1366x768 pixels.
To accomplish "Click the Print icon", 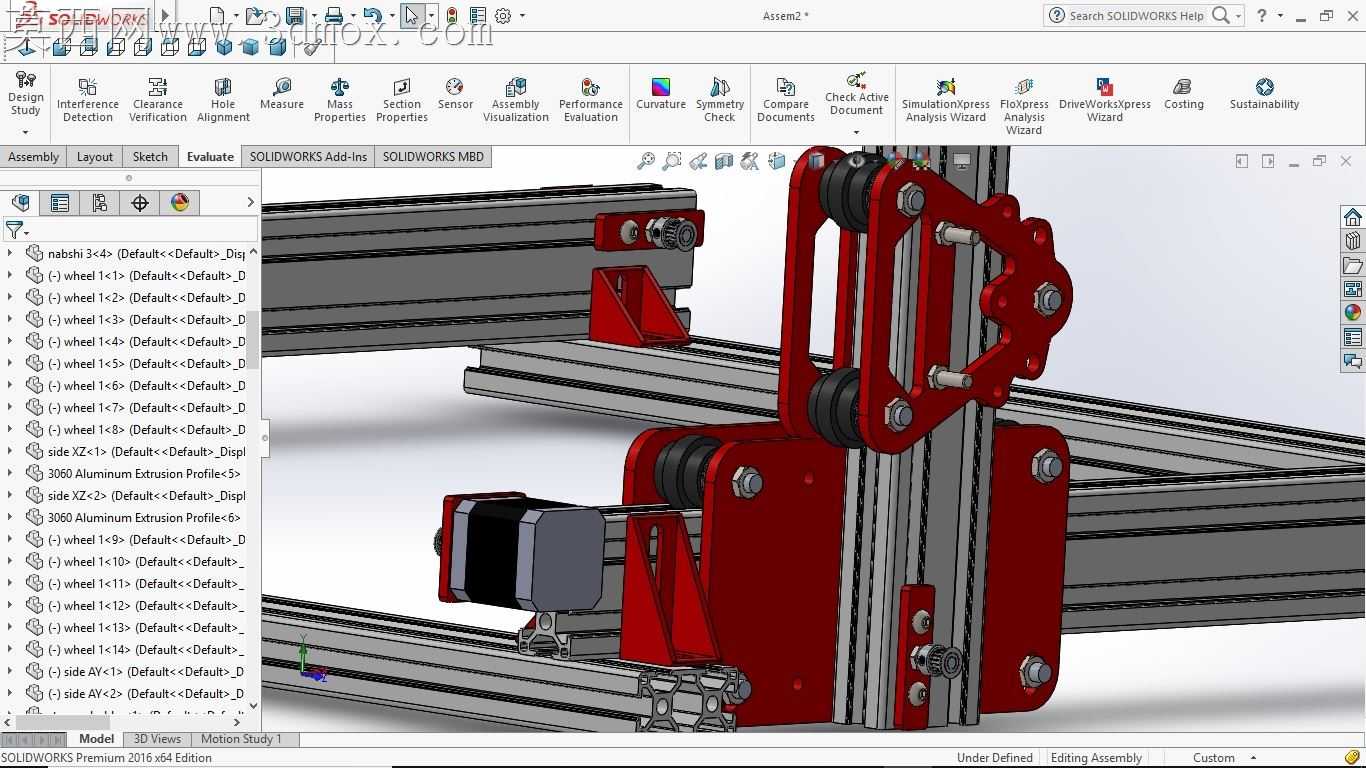I will (334, 16).
